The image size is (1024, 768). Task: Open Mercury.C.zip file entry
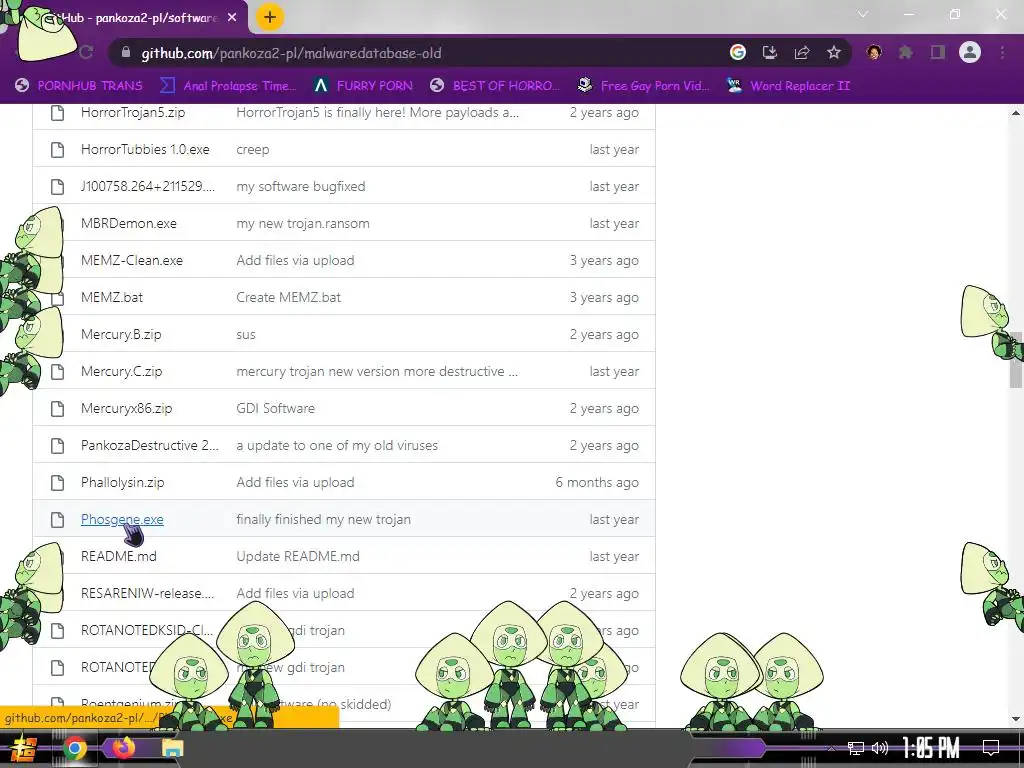click(x=121, y=372)
